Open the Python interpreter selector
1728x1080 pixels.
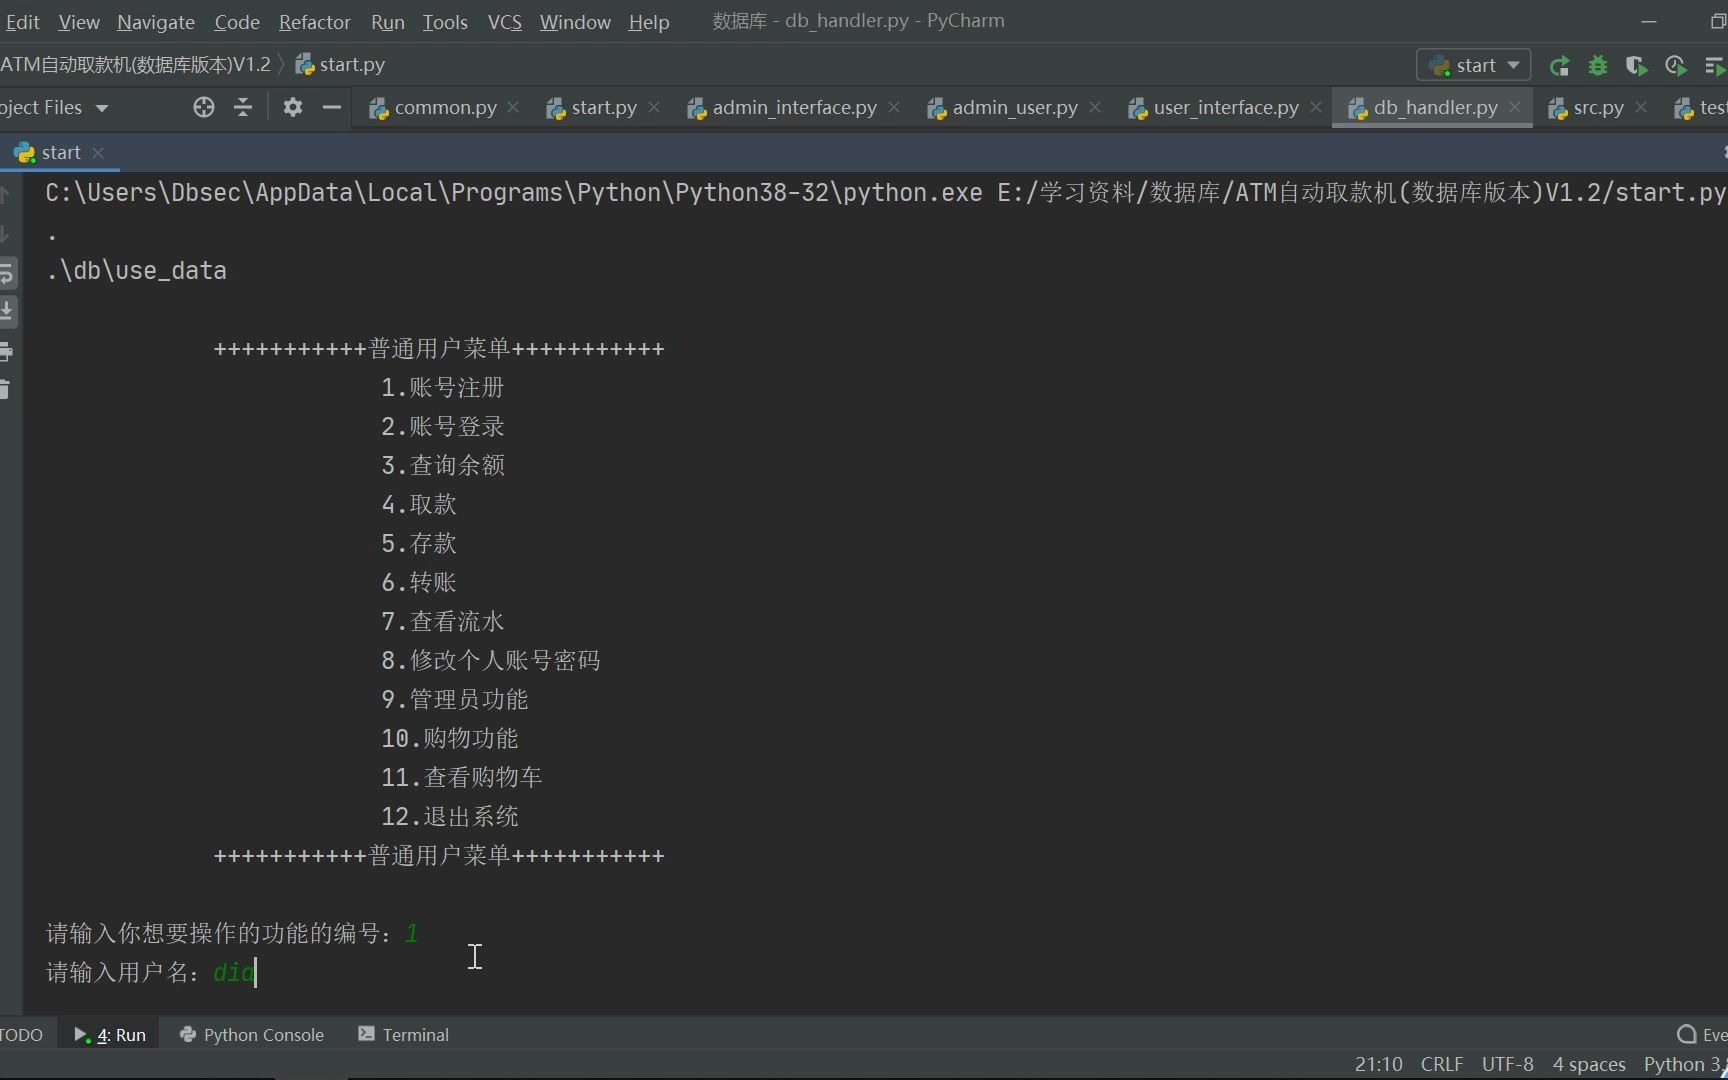pyautogui.click(x=1685, y=1064)
